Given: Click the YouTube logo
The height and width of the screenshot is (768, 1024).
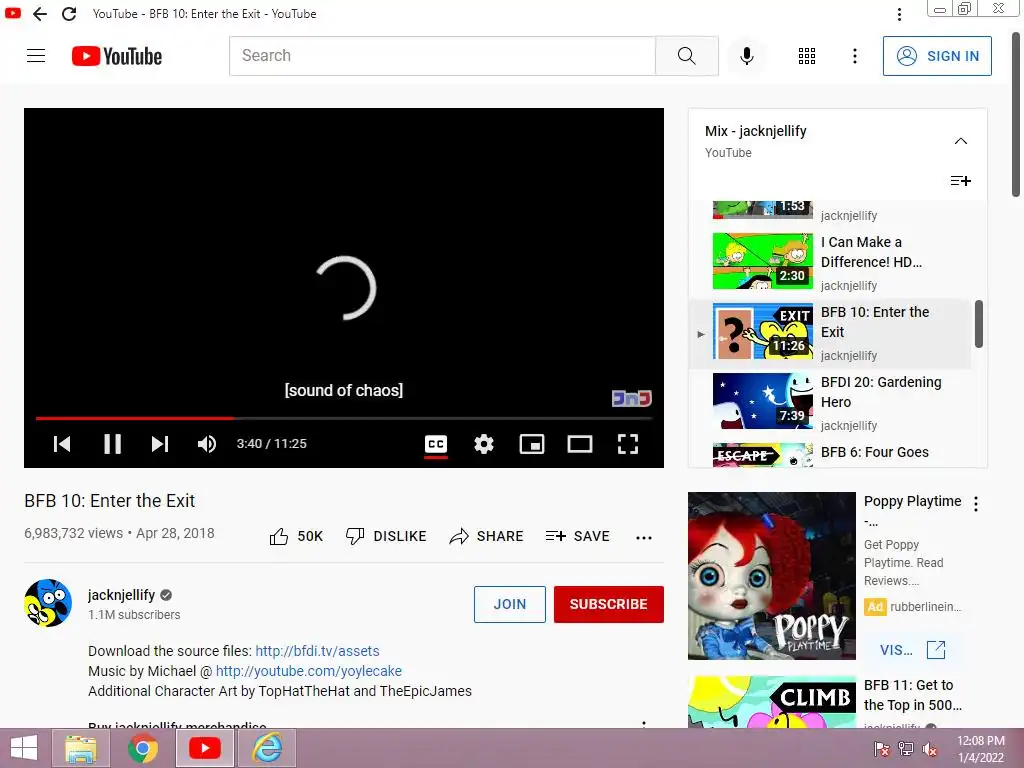Looking at the screenshot, I should [117, 56].
